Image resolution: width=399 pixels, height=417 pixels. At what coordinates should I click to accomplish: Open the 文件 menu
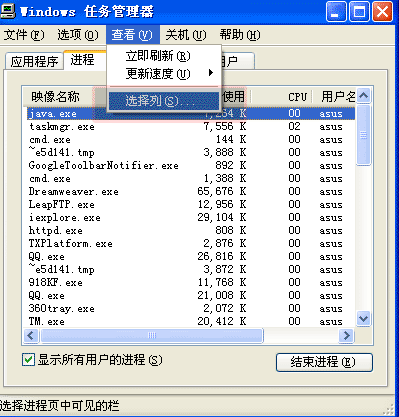[x=24, y=35]
